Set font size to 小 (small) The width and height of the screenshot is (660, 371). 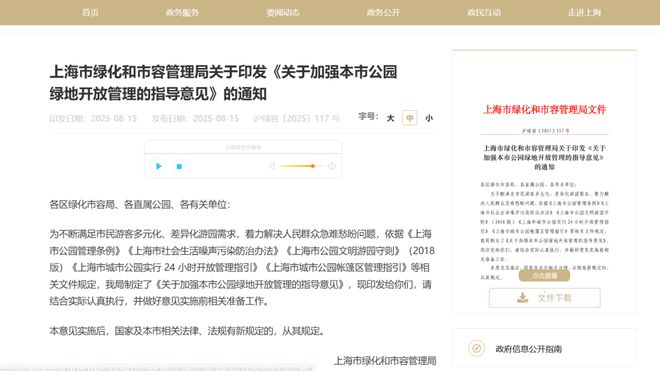pos(429,118)
